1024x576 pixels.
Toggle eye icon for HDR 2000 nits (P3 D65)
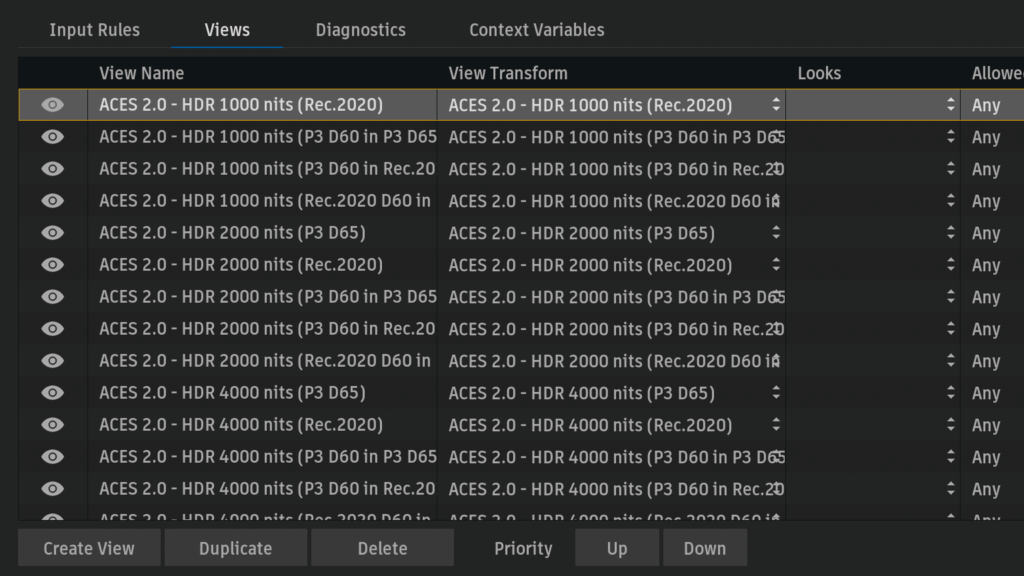pos(52,232)
